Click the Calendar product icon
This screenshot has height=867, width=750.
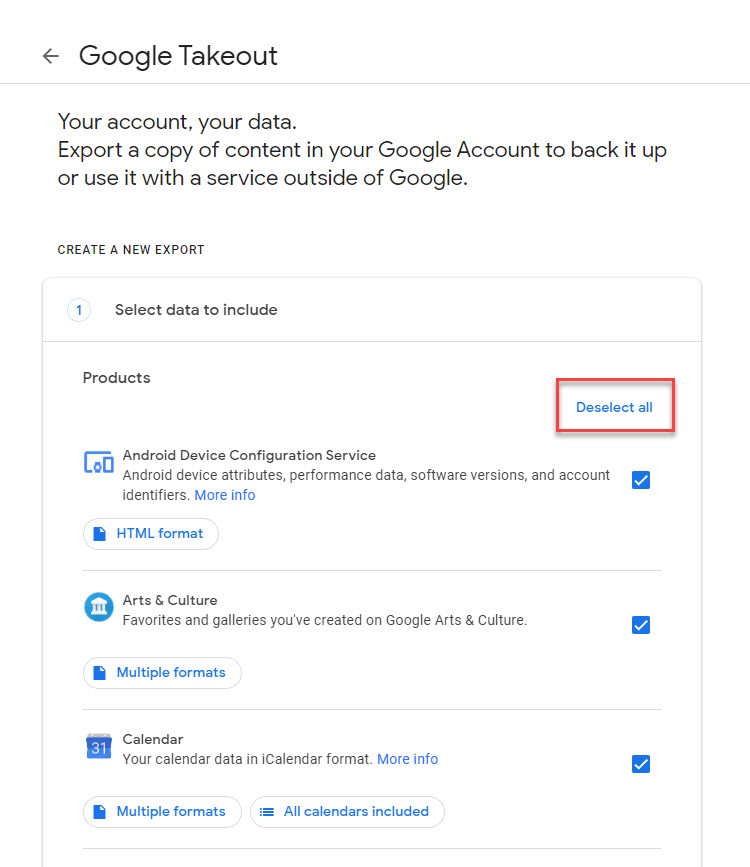tap(98, 746)
